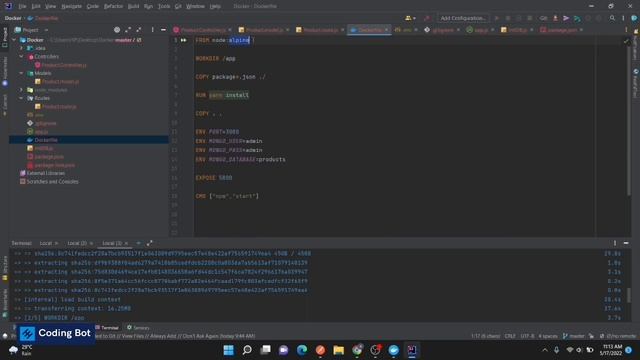The width and height of the screenshot is (640, 360).
Task: Collapse the Routes folder
Action: pos(22,98)
